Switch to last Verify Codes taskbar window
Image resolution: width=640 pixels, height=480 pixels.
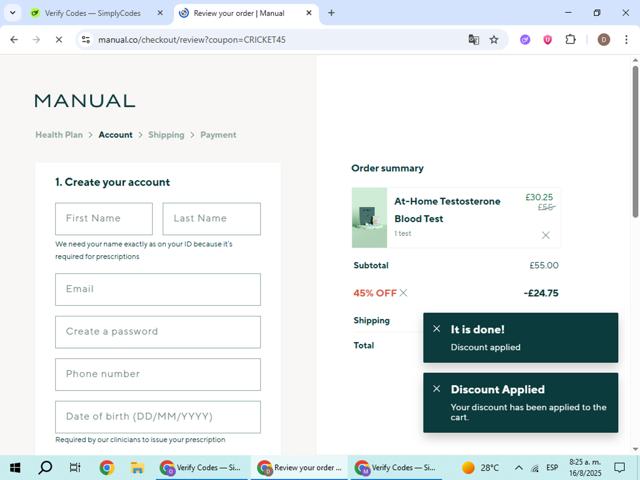(396, 467)
